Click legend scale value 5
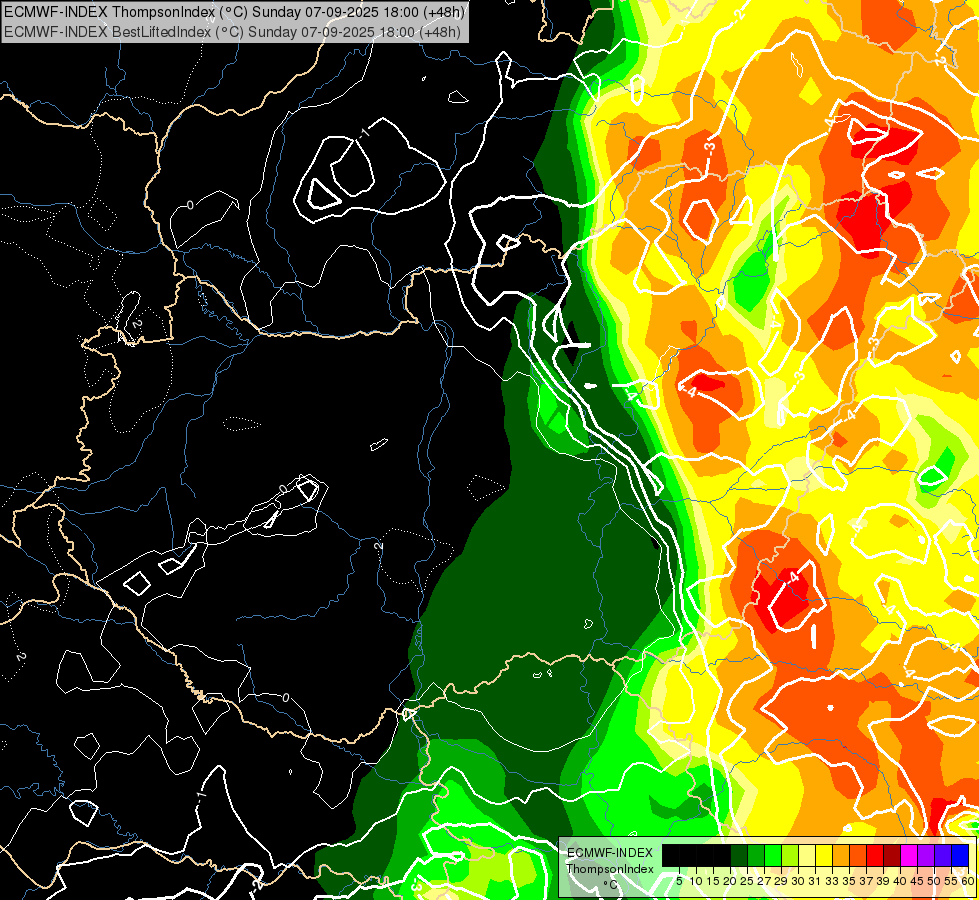This screenshot has height=900, width=979. click(679, 881)
